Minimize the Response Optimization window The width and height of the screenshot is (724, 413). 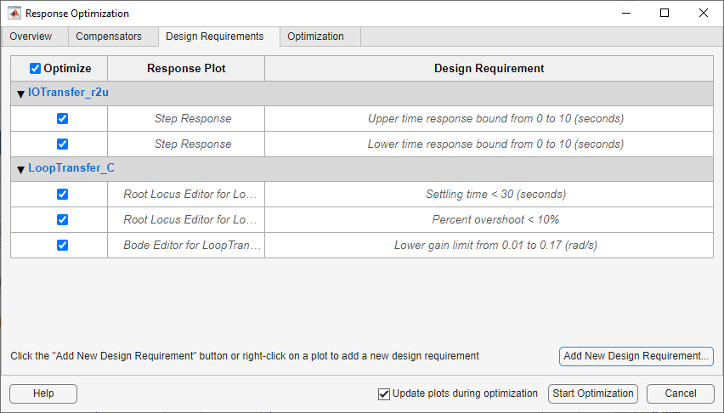click(626, 13)
